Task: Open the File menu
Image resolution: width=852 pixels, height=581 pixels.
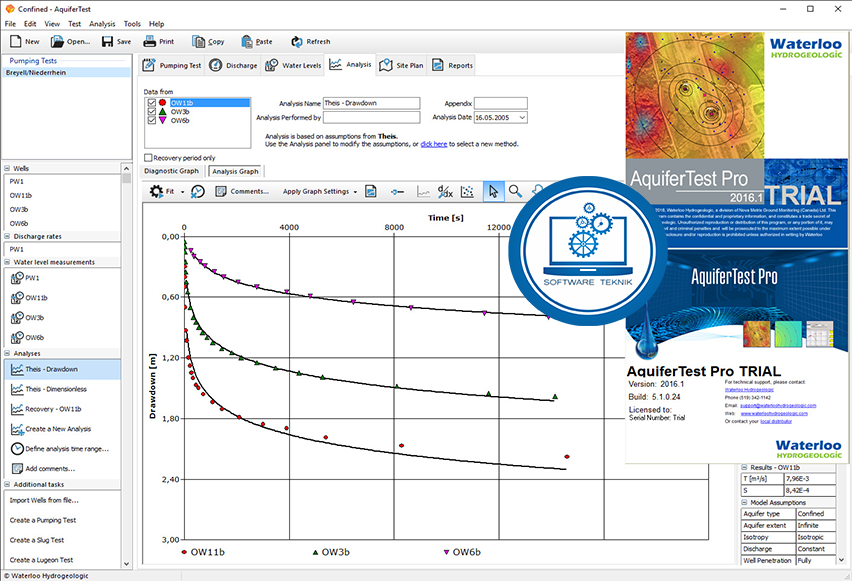Action: coord(10,24)
